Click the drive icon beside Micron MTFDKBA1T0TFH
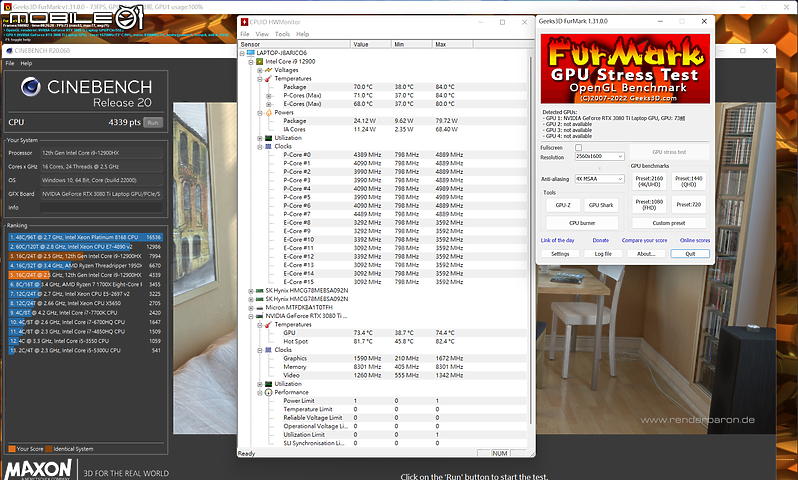Viewport: 798px width, 480px height. 260,307
